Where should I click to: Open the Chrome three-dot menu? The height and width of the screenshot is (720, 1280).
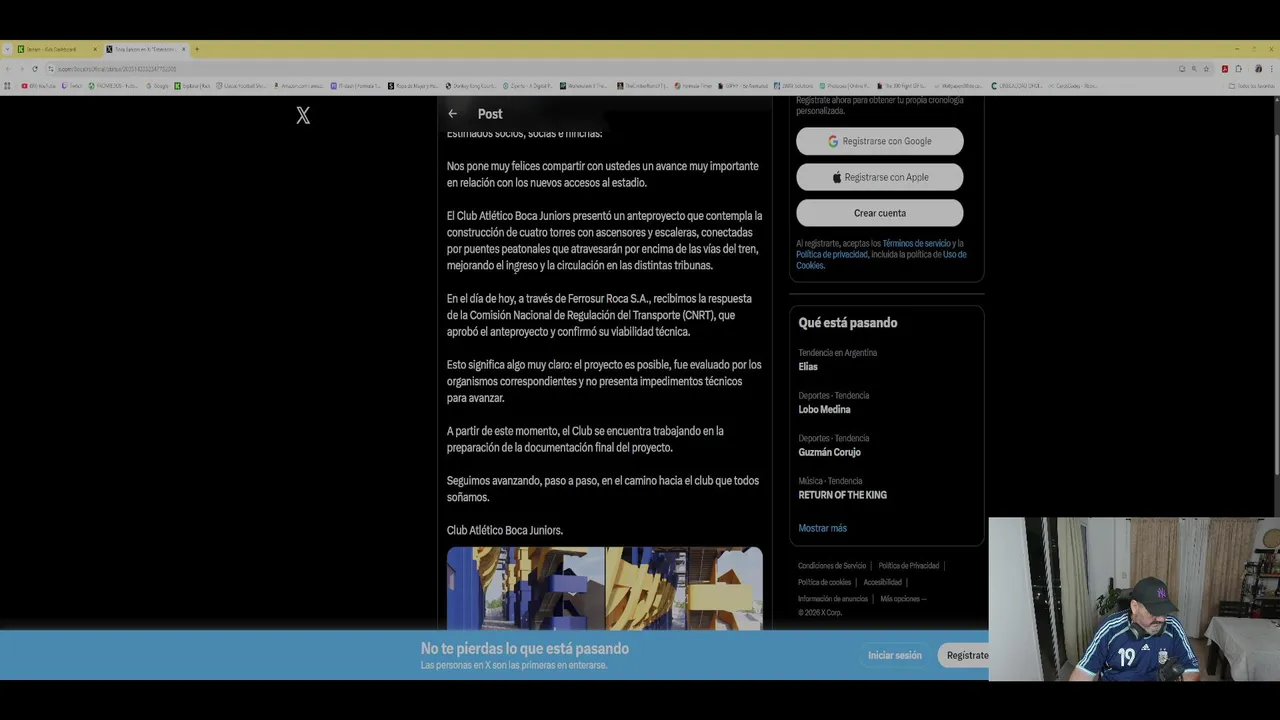click(x=1272, y=69)
